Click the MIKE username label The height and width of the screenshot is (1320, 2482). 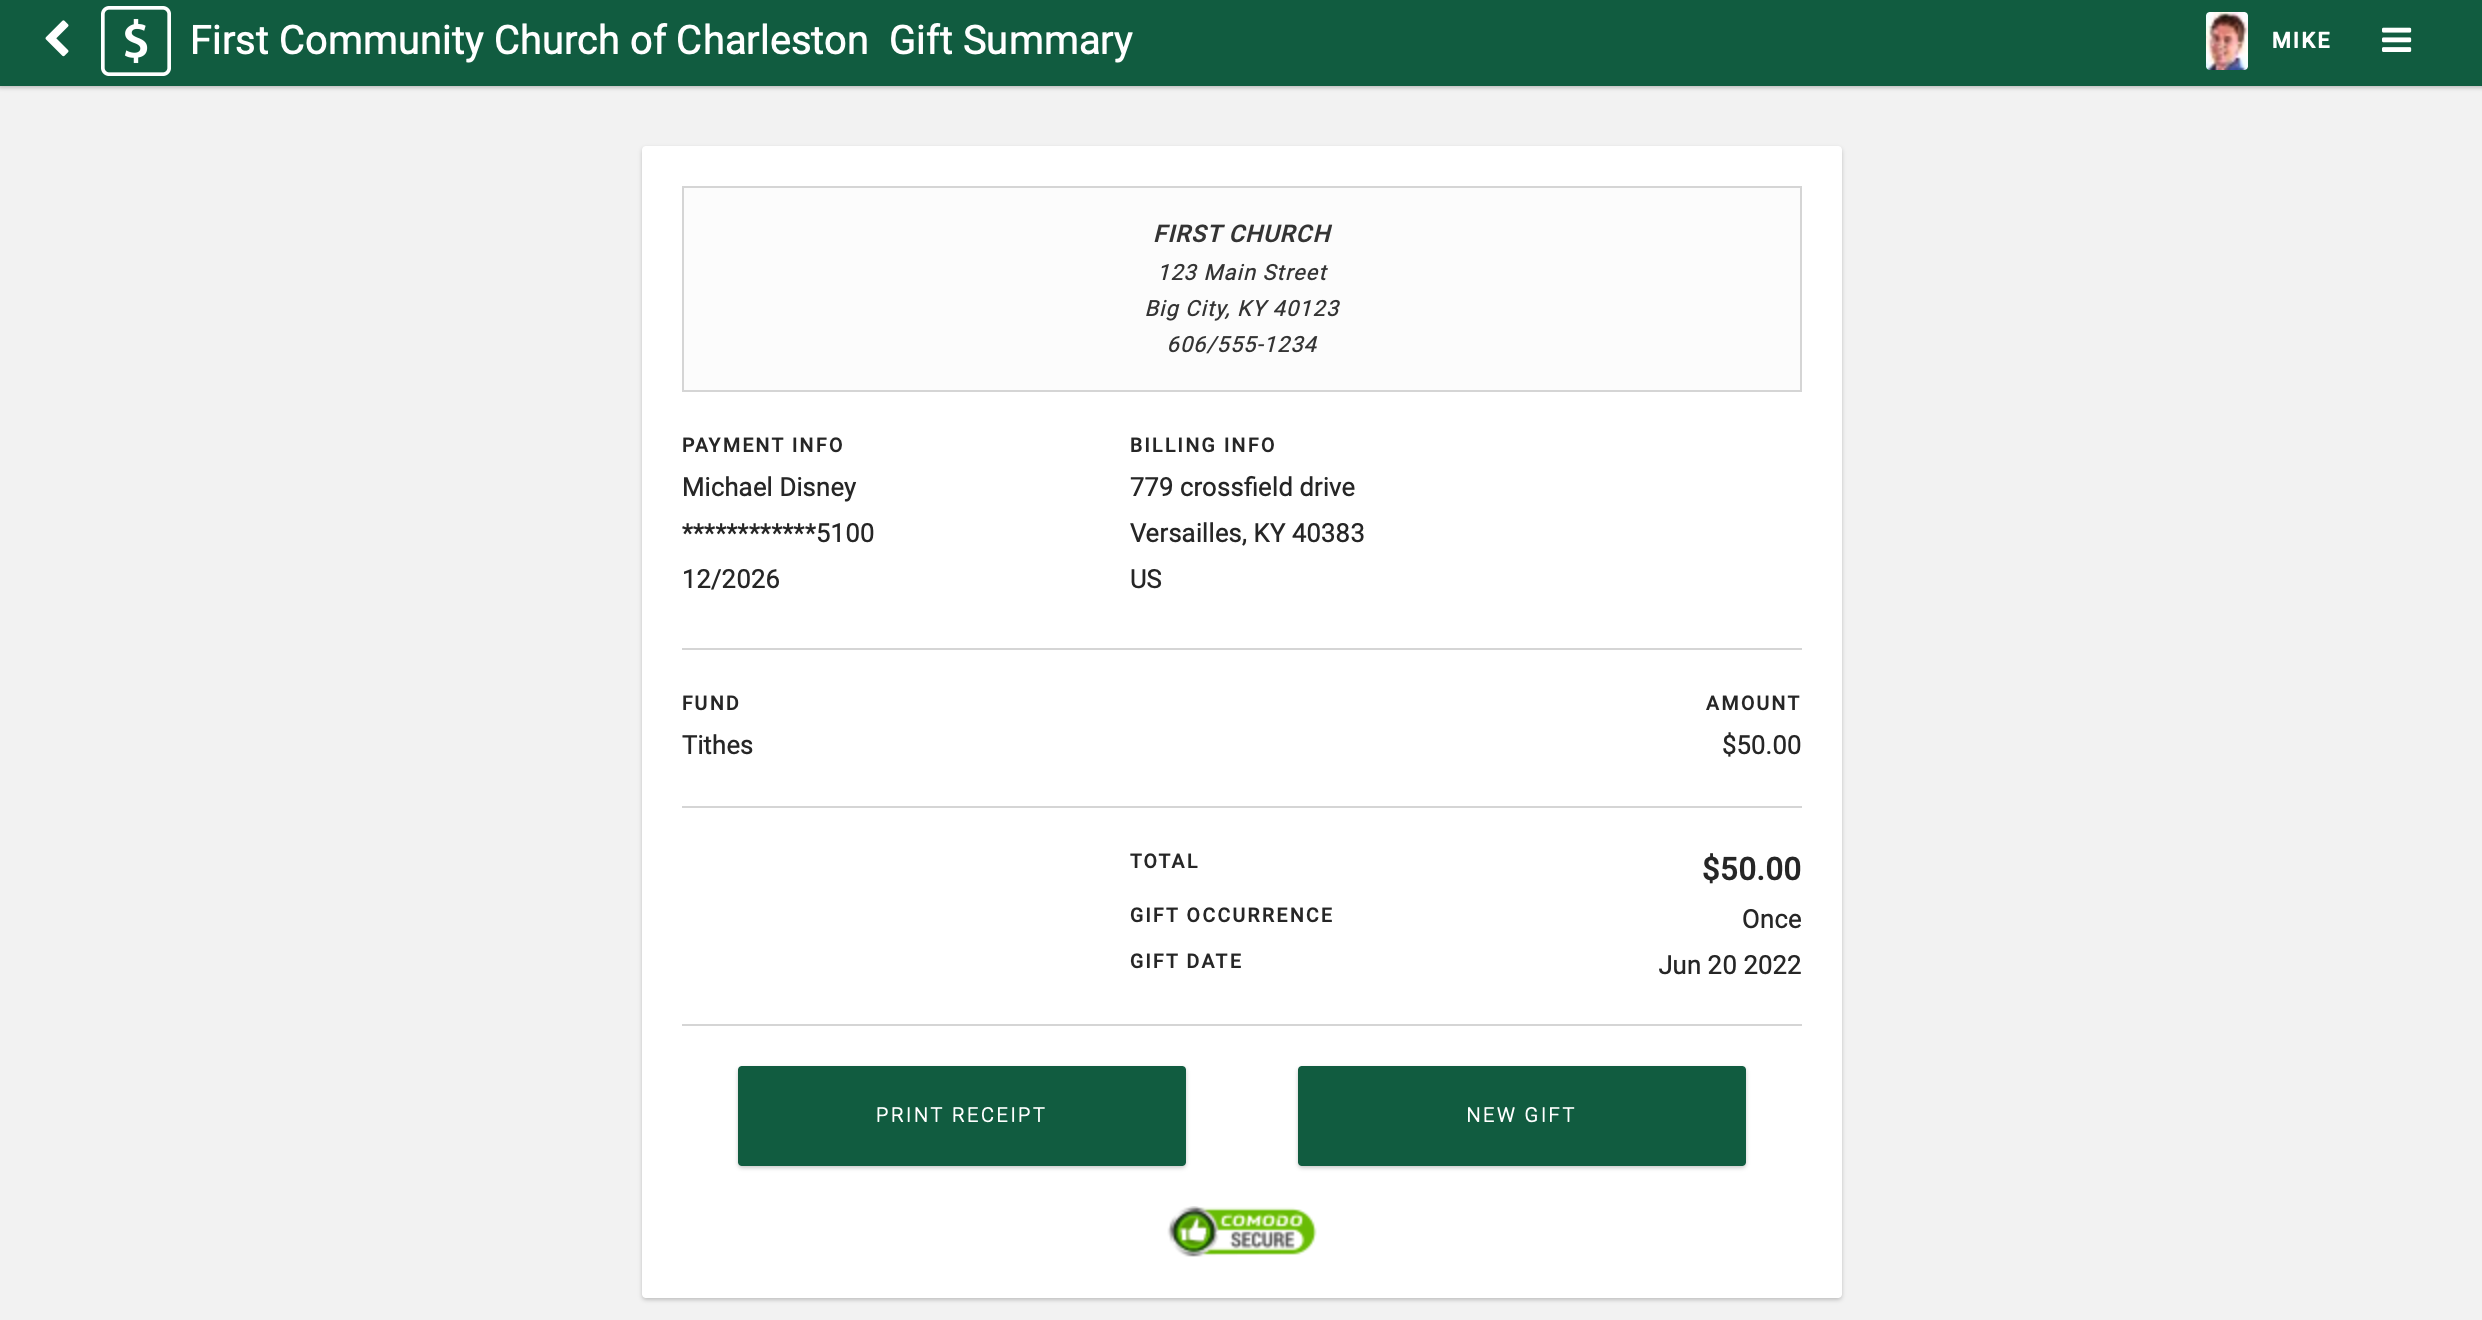coord(2301,41)
